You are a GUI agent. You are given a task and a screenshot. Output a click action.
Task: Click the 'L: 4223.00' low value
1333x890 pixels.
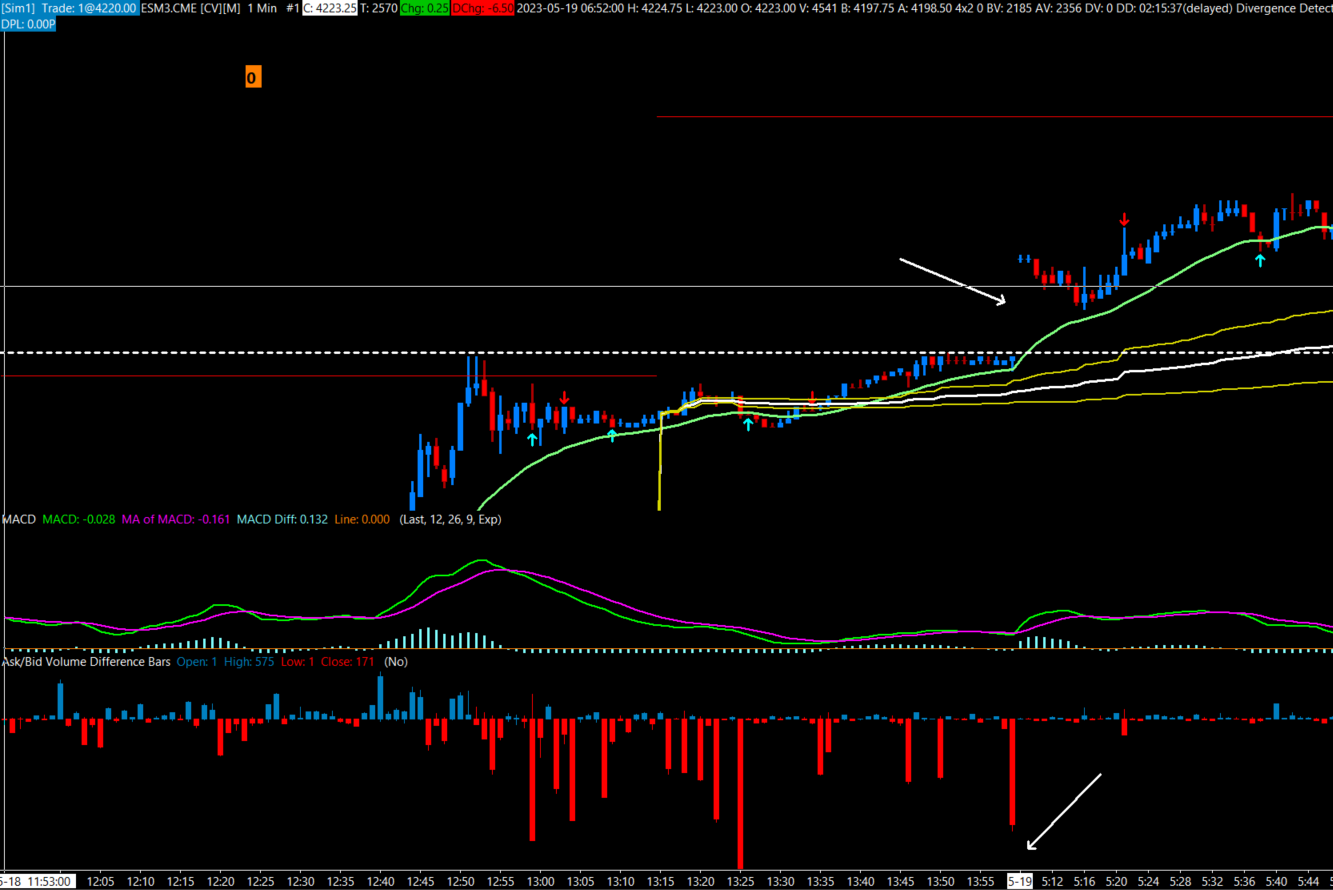tap(712, 8)
